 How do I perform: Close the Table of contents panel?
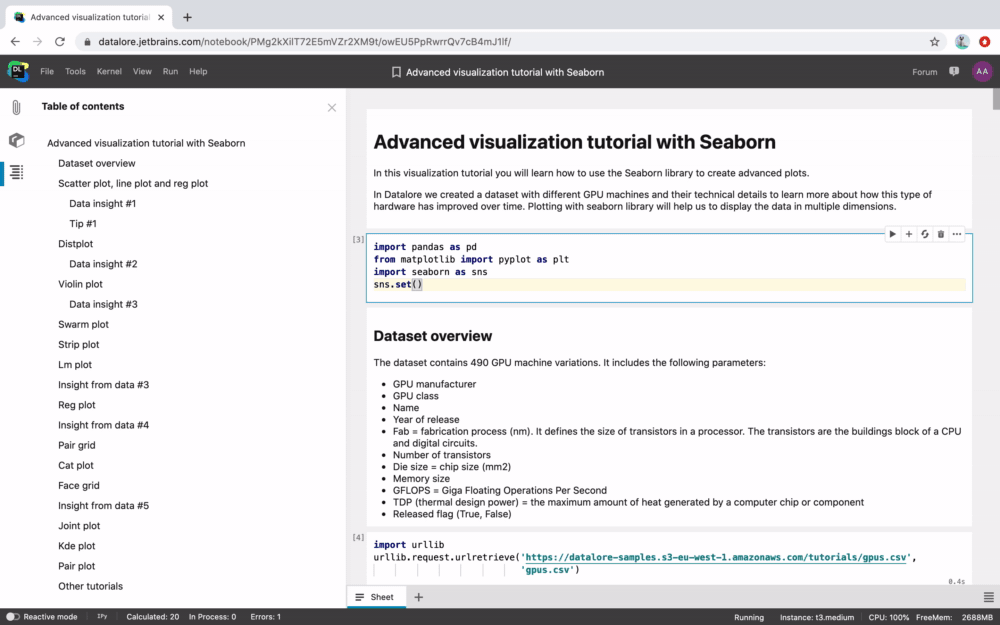[x=332, y=108]
